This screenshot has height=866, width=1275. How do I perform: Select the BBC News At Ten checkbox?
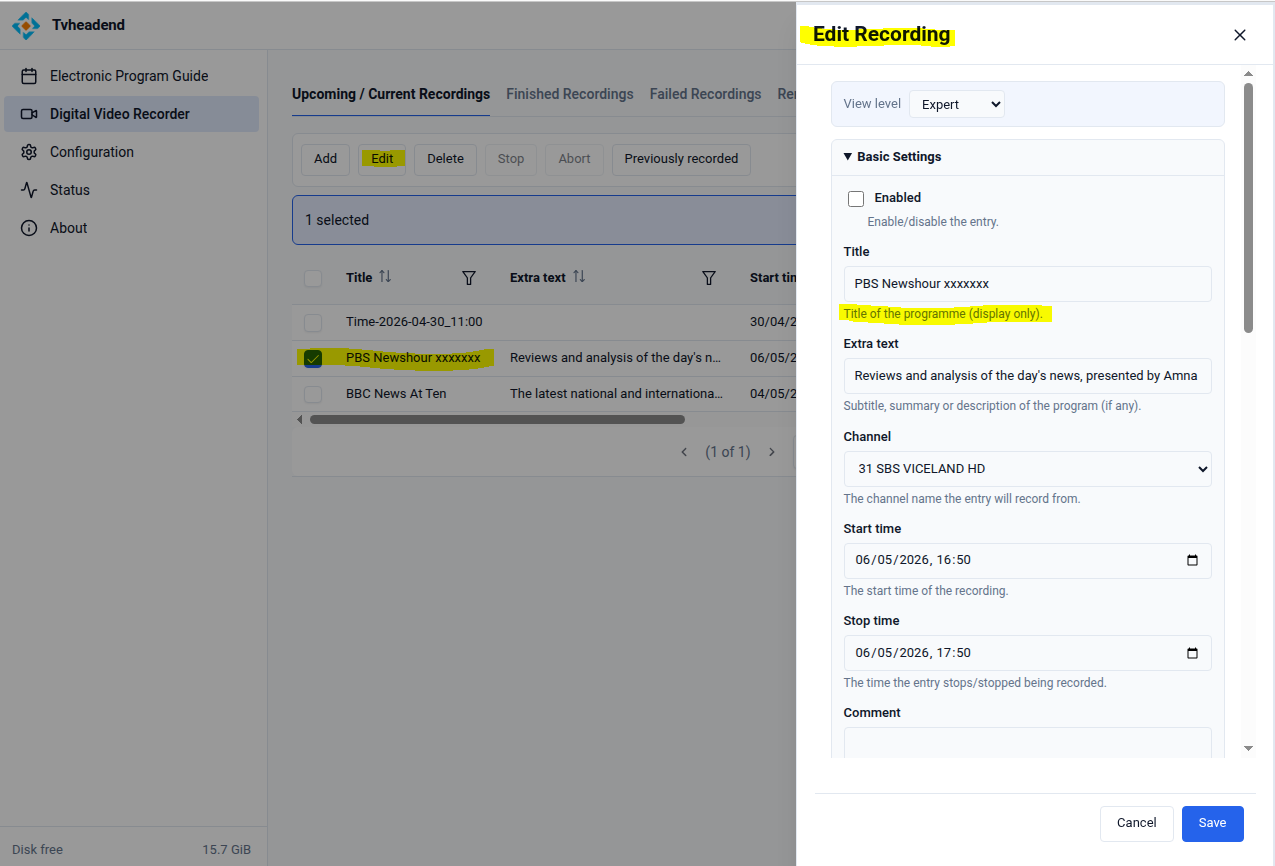pyautogui.click(x=313, y=394)
